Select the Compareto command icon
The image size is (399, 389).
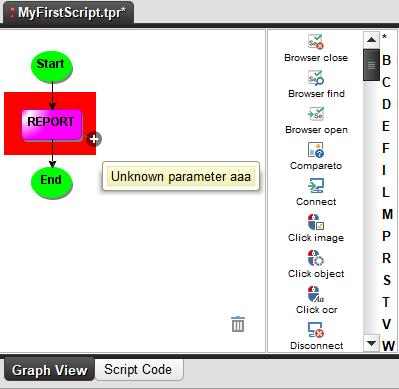pos(316,150)
